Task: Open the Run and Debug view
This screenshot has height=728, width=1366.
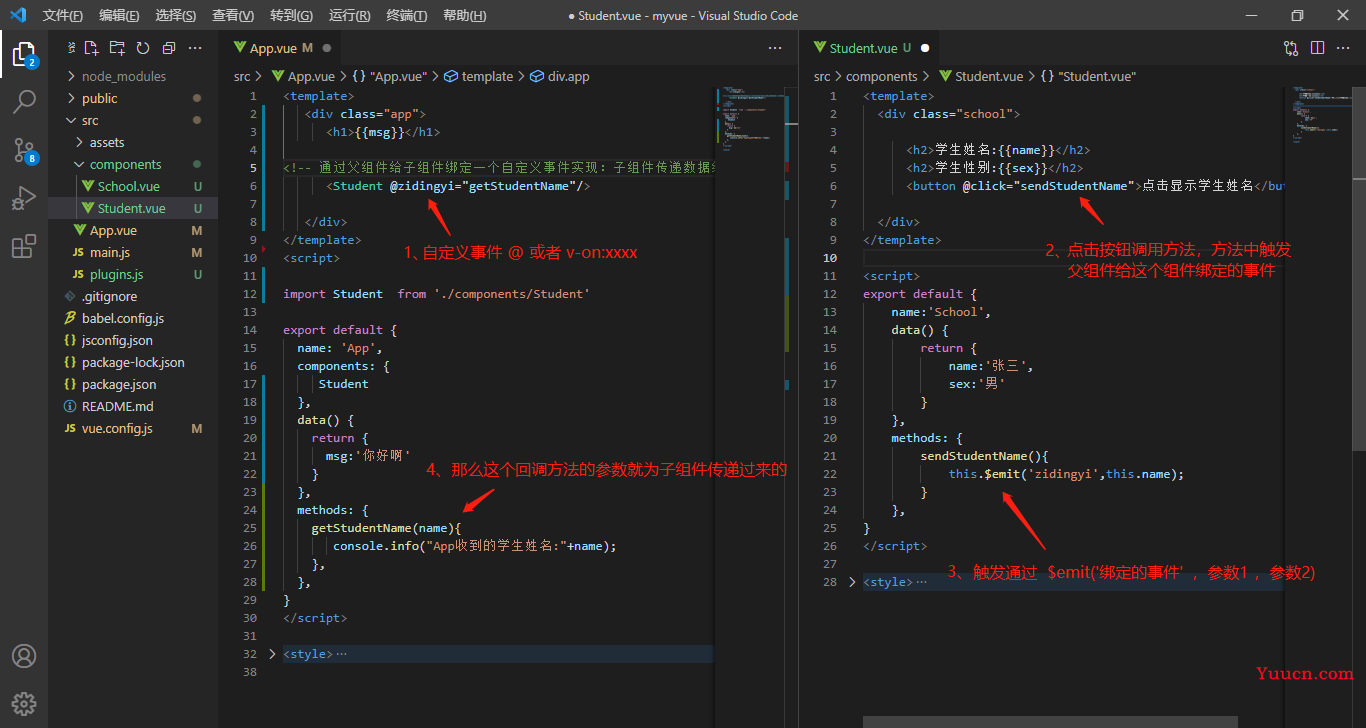Action: coord(24,198)
